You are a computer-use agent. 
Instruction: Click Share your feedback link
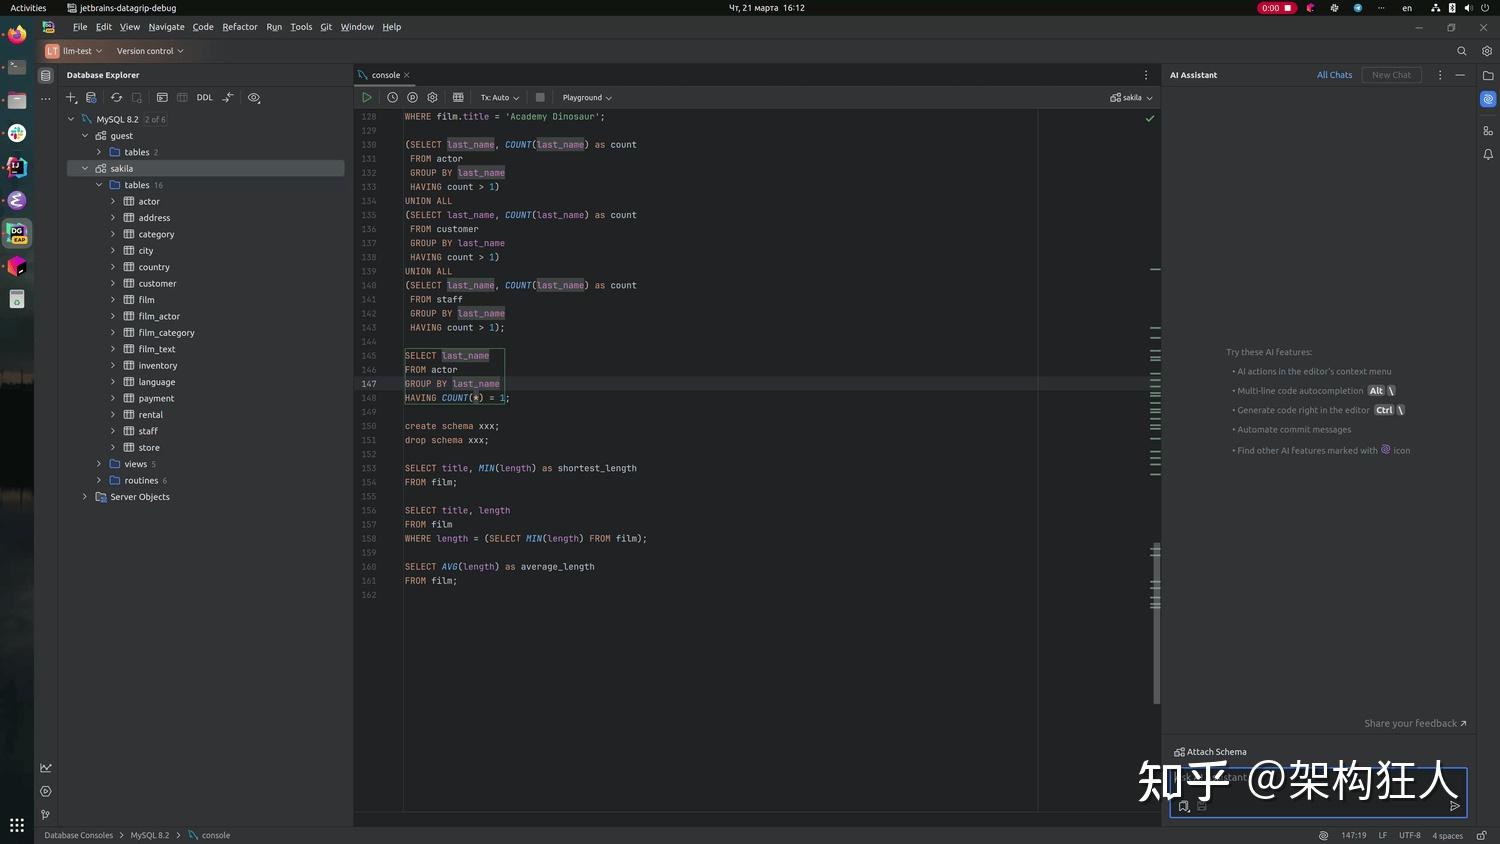(1415, 723)
